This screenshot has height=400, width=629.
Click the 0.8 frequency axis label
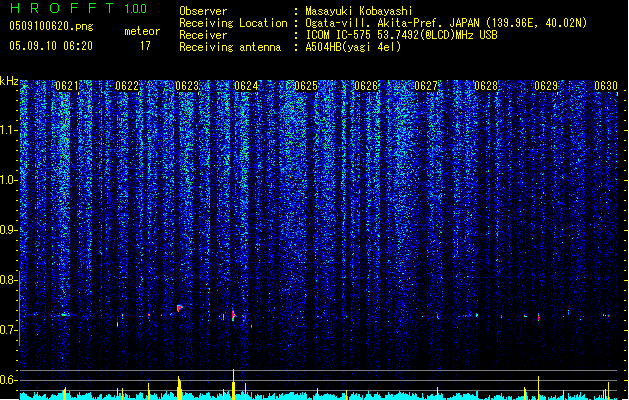[x=9, y=280]
